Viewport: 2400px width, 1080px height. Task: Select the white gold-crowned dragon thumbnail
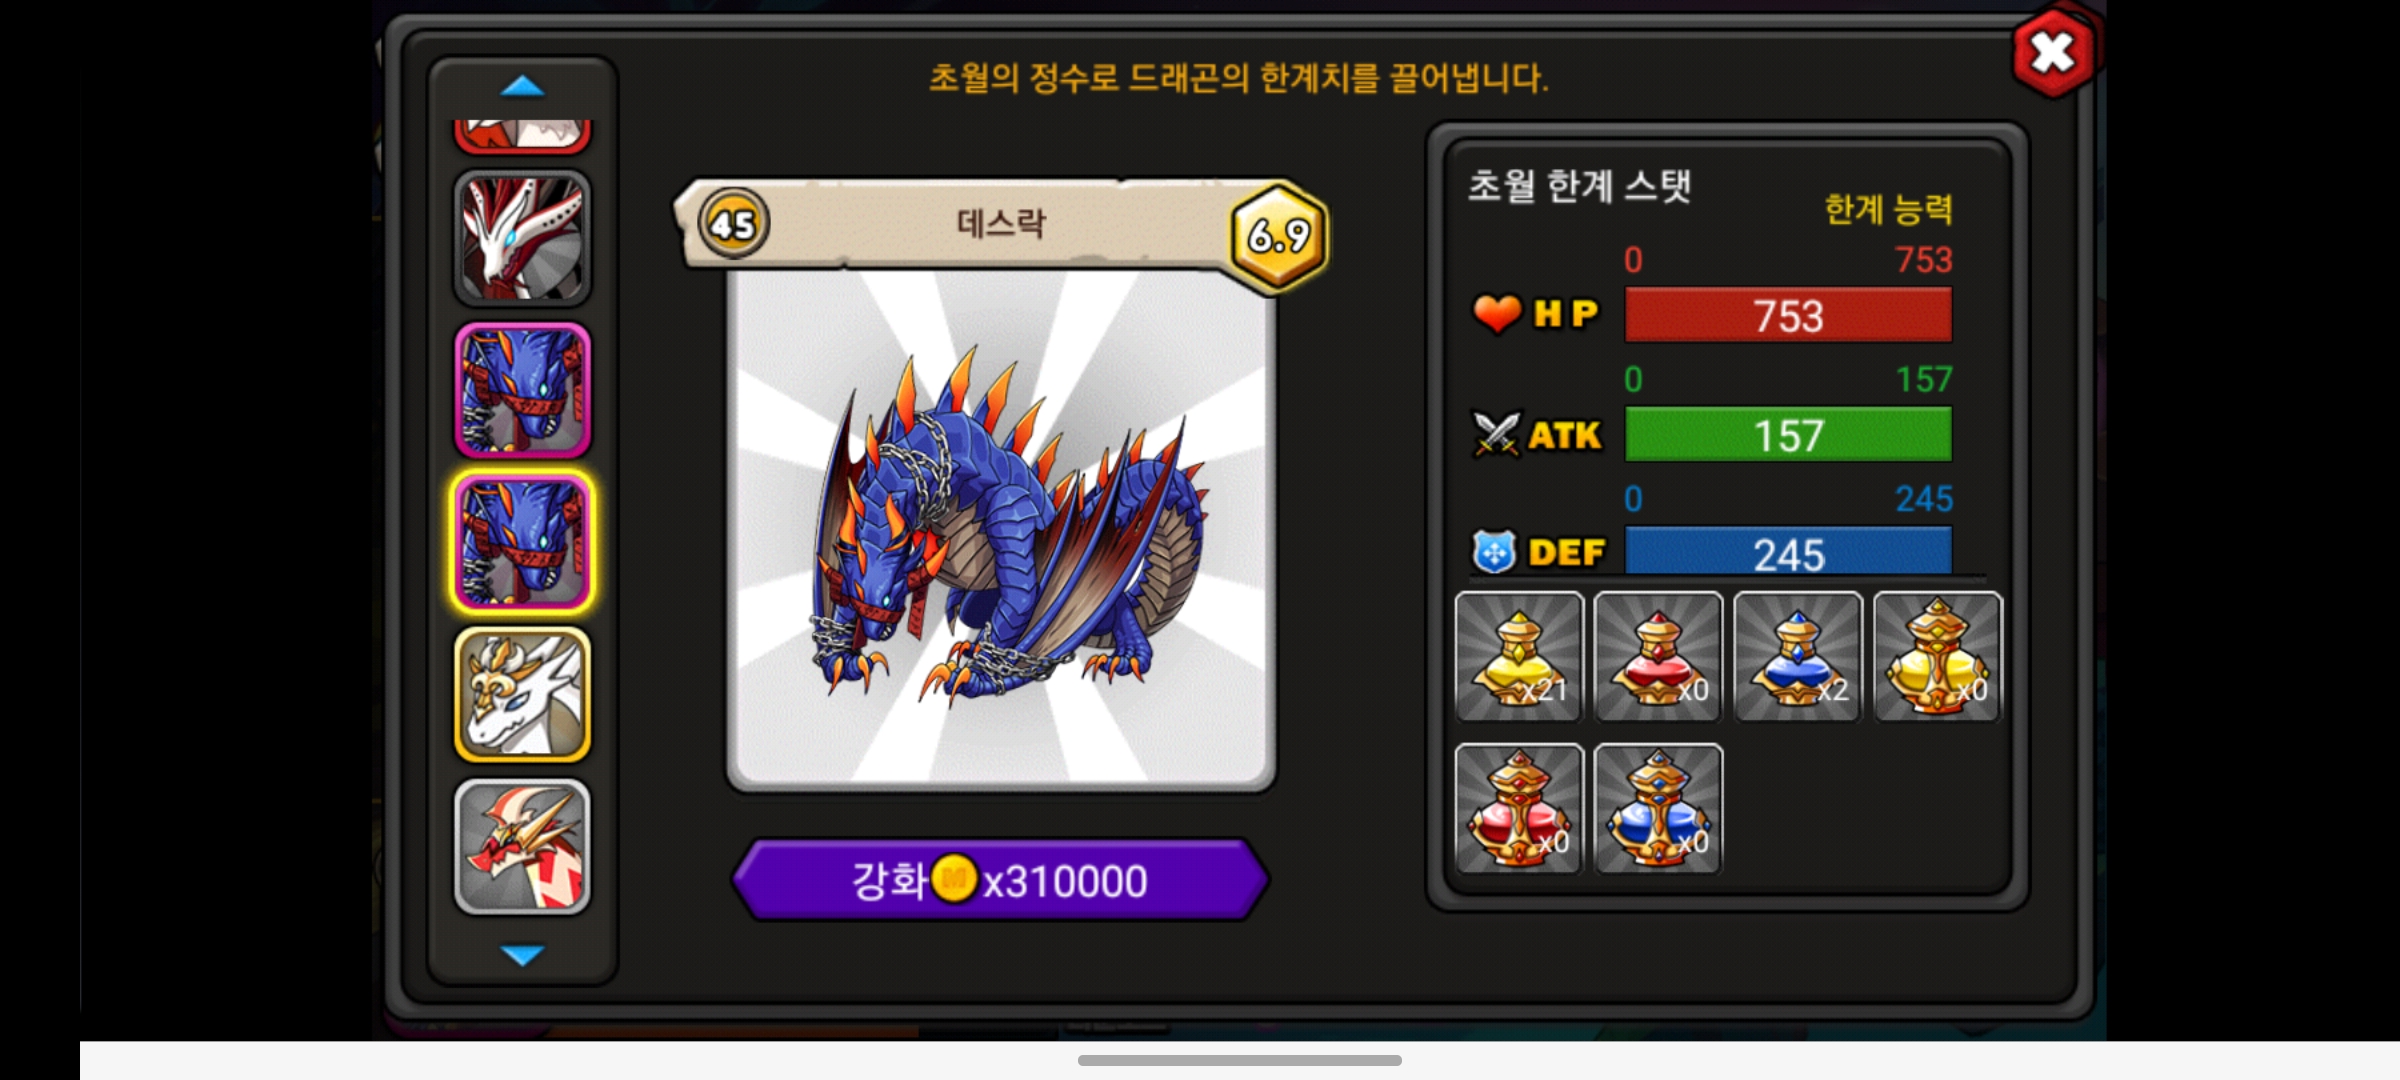(x=523, y=694)
